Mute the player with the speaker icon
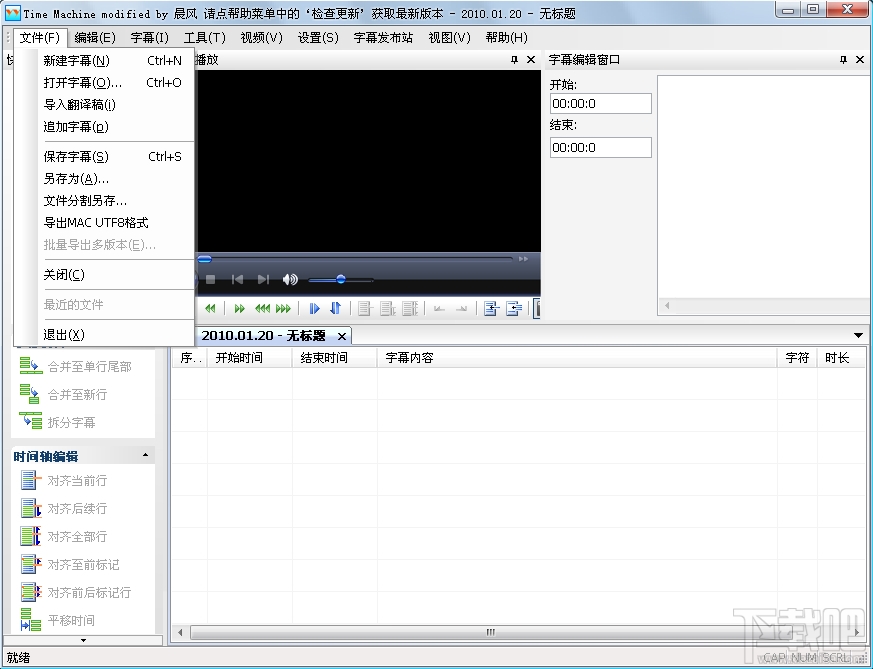This screenshot has width=873, height=669. [290, 279]
